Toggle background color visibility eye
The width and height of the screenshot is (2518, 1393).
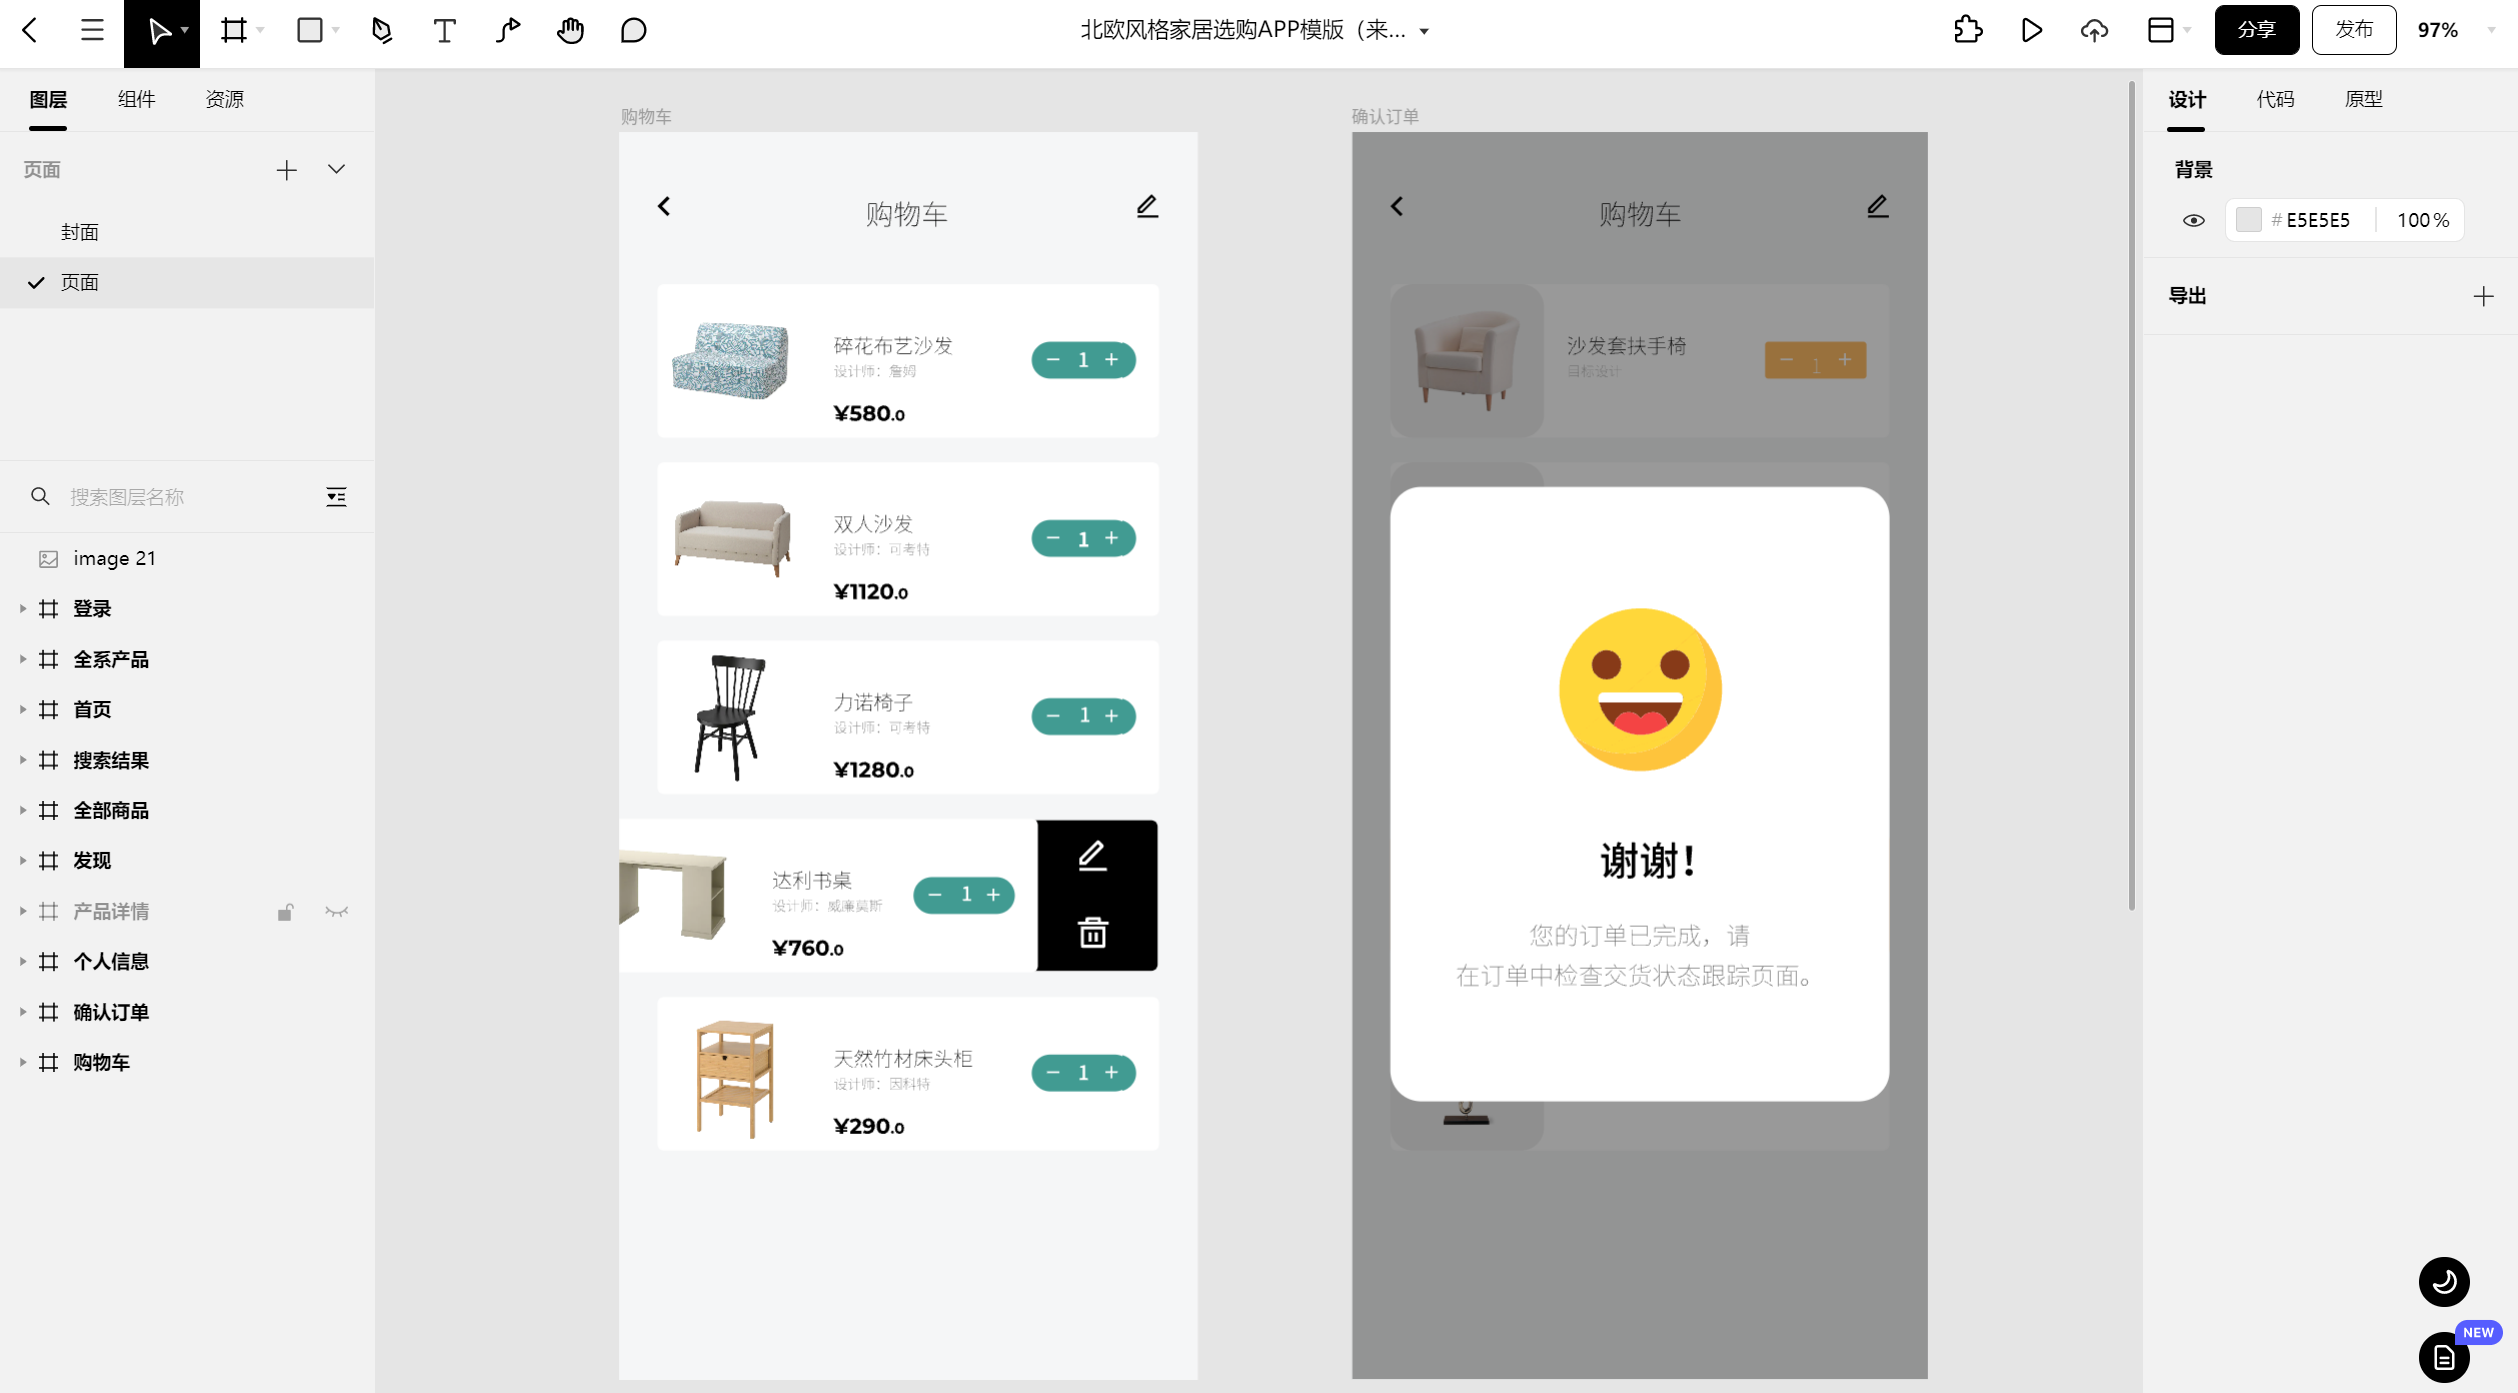click(x=2194, y=220)
